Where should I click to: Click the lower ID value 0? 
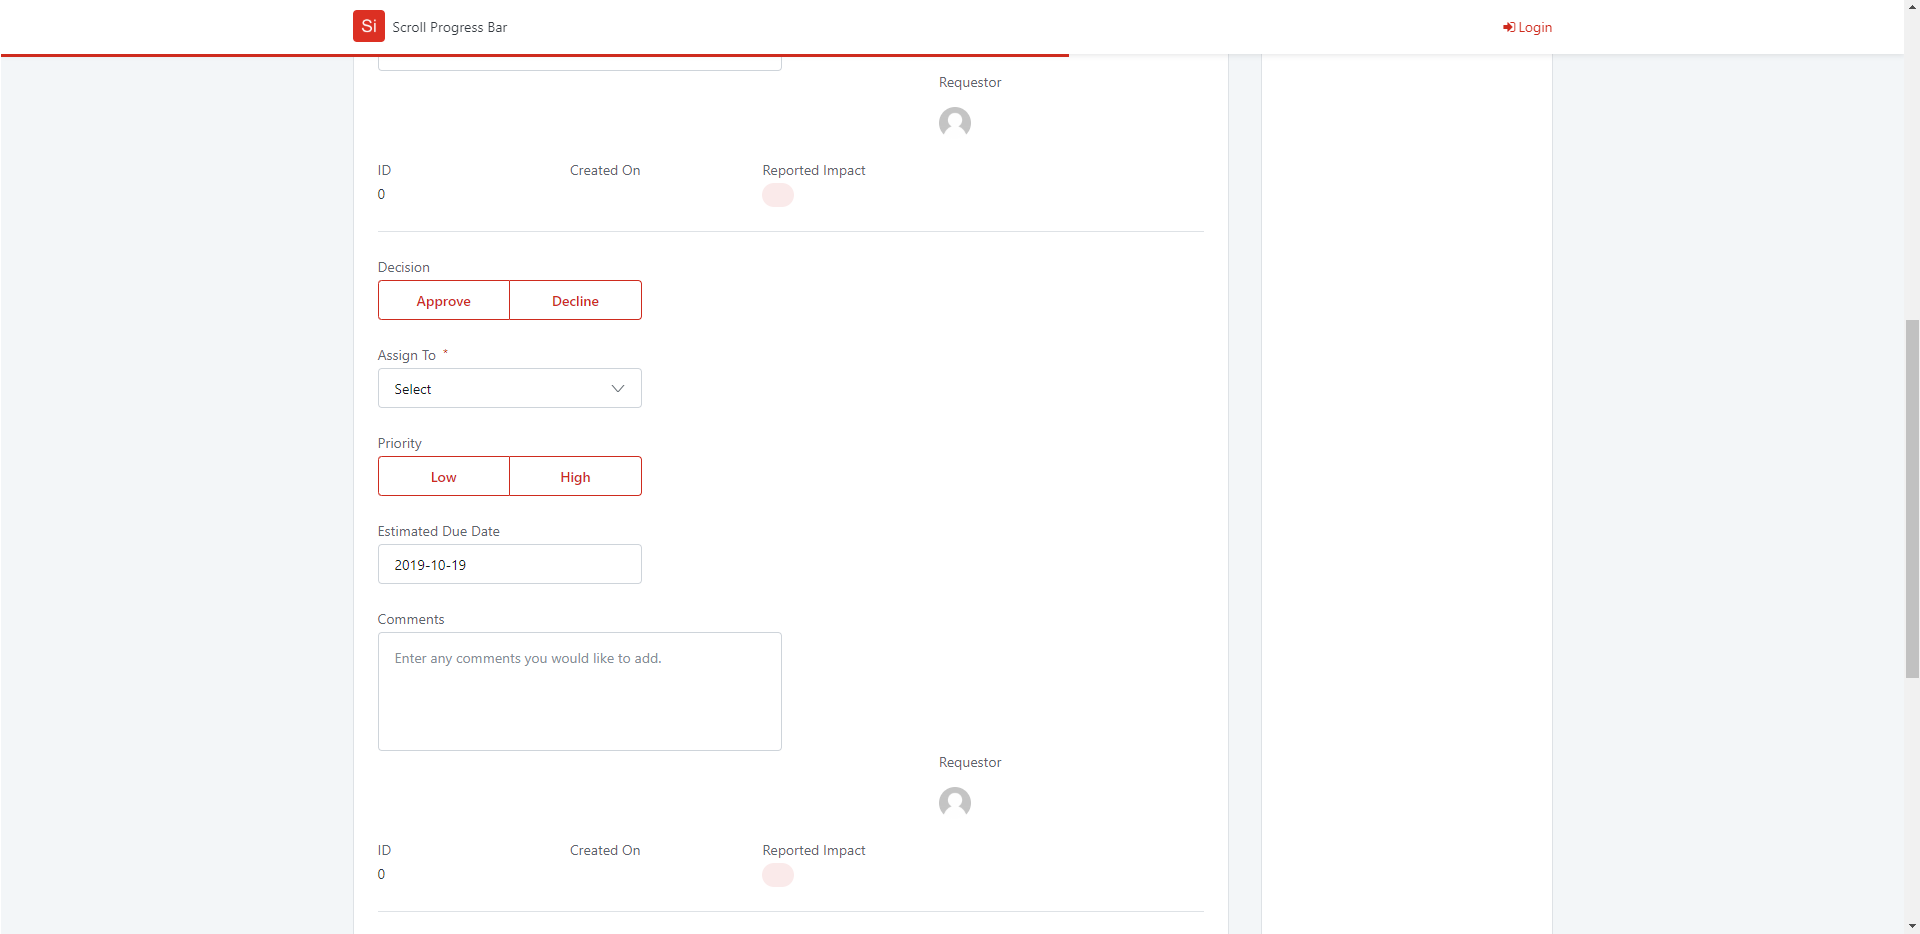click(x=381, y=874)
